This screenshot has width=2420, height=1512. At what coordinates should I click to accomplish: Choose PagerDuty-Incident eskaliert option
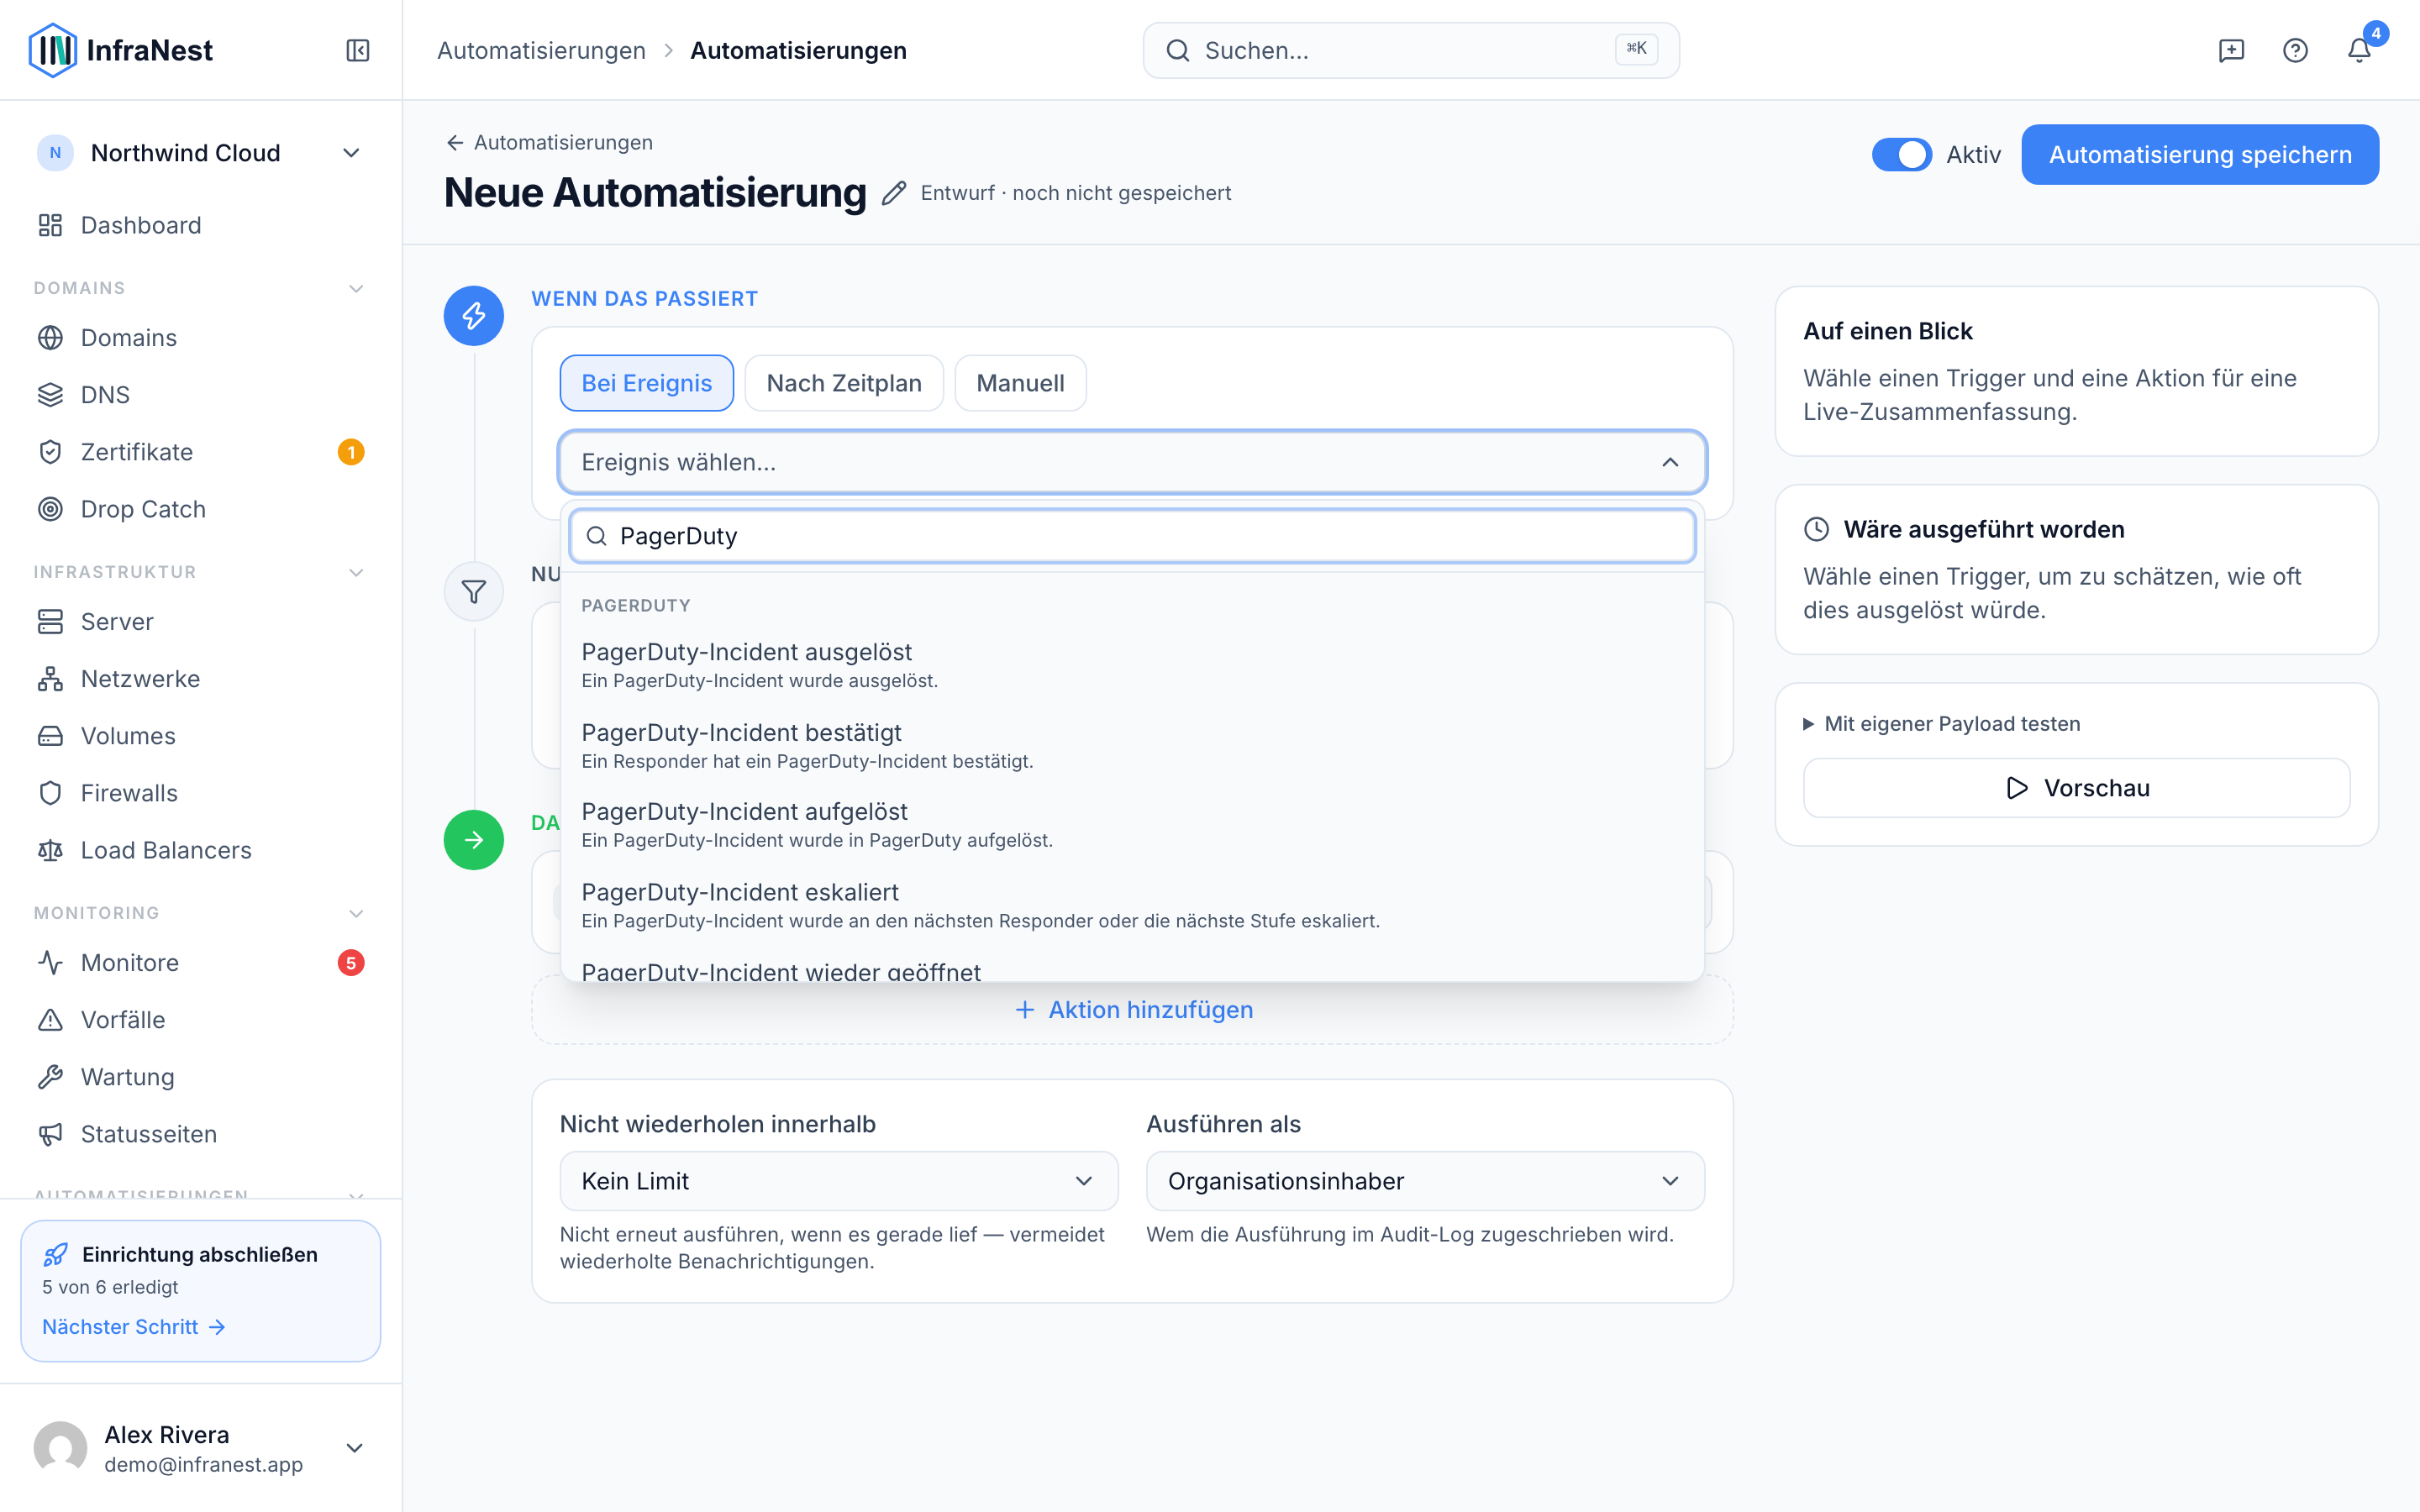point(1132,905)
